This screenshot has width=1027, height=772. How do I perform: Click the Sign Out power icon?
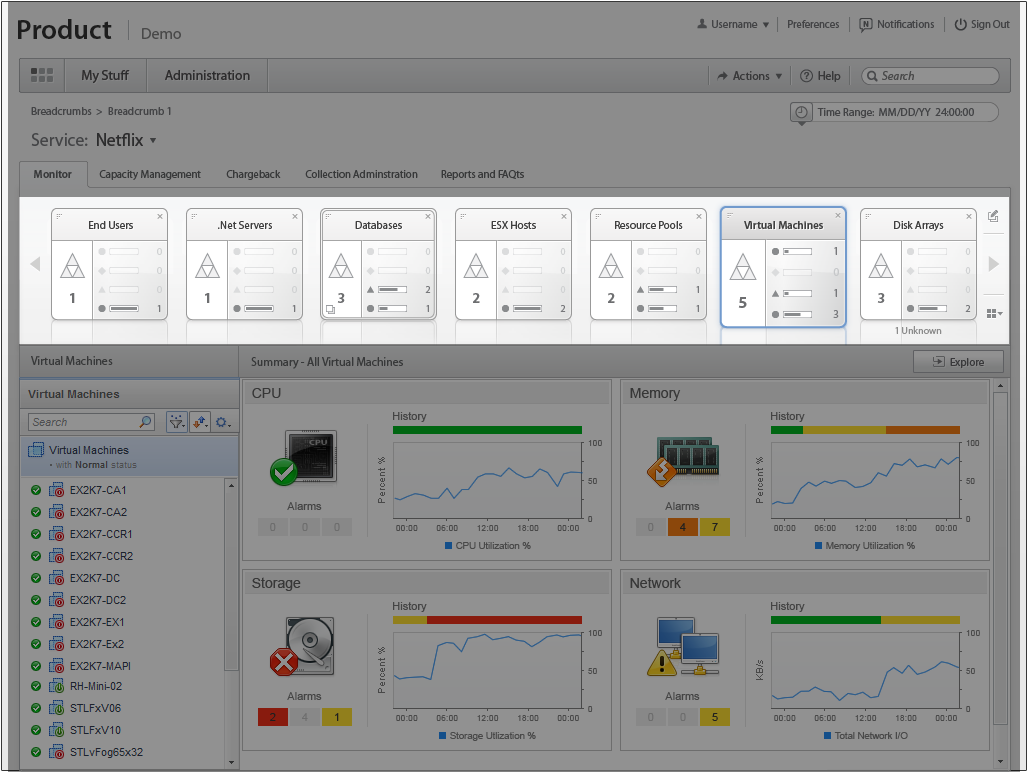coord(961,25)
